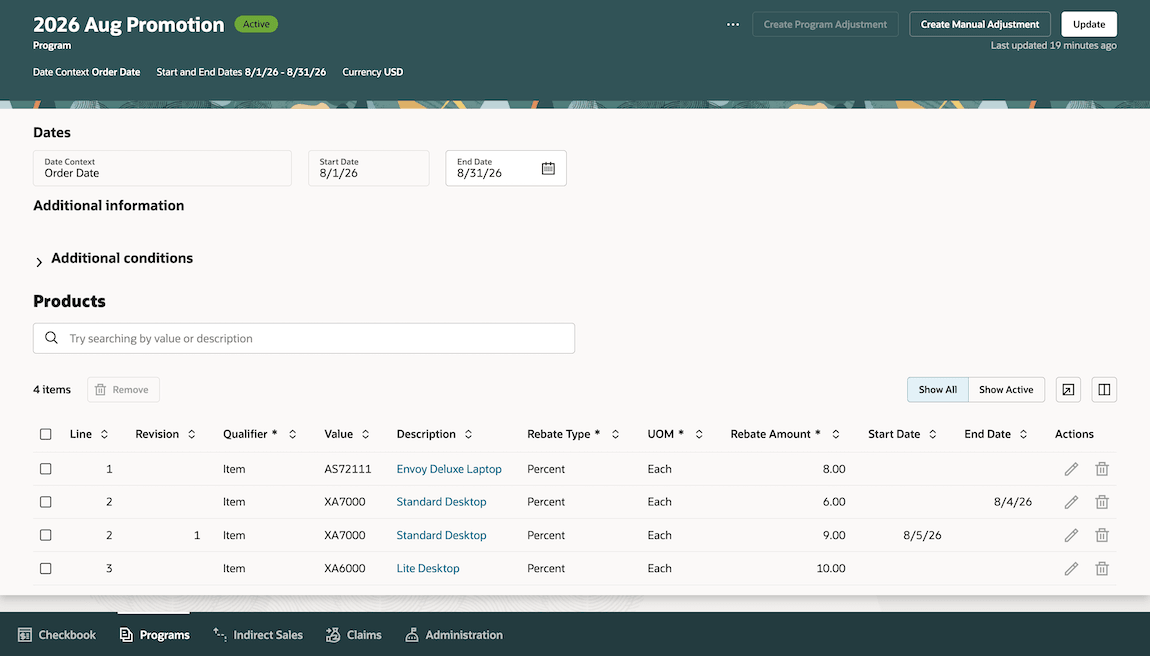Edit the Lite Desktop row
Viewport: 1150px width, 656px height.
point(1071,568)
